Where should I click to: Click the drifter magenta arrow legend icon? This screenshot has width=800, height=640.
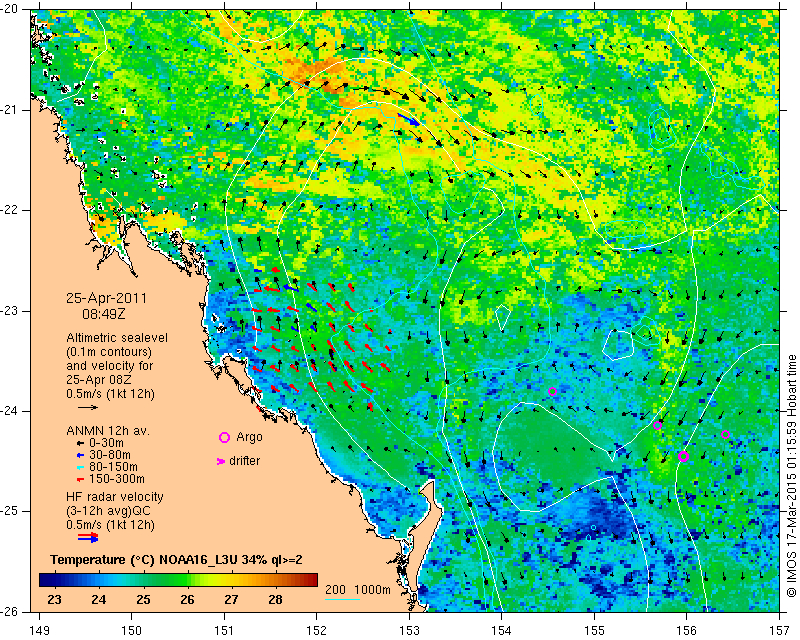221,461
